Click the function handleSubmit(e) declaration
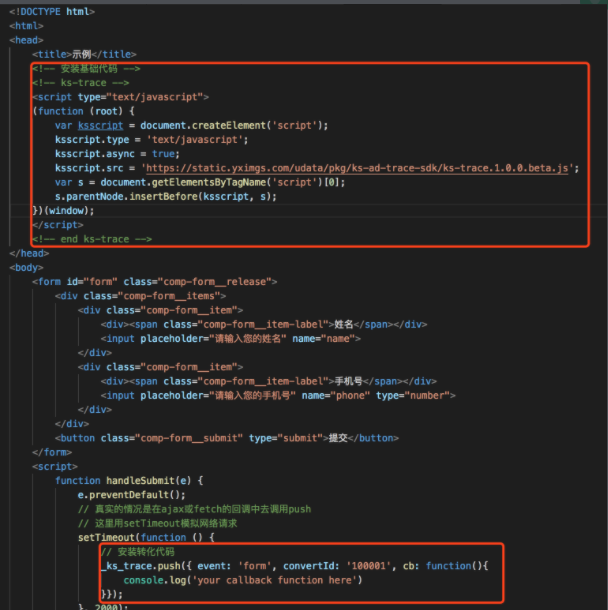The image size is (608, 610). click(x=130, y=480)
